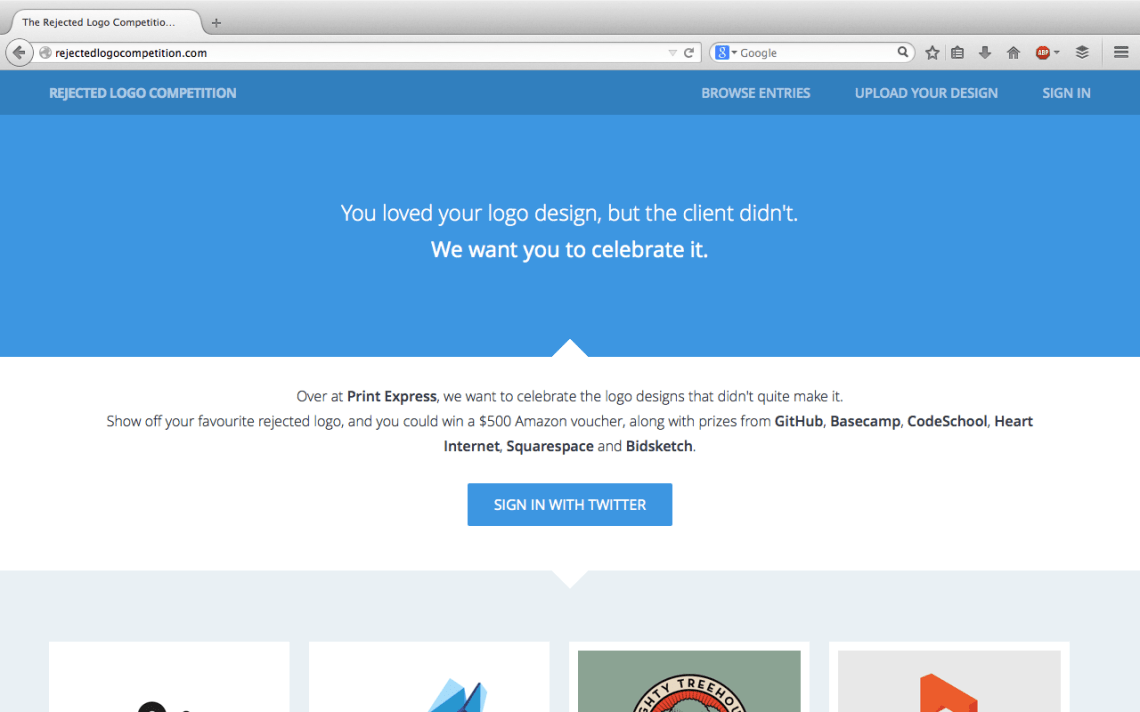
Task: Expand the Adblock Plus dropdown arrow
Action: (x=1057, y=53)
